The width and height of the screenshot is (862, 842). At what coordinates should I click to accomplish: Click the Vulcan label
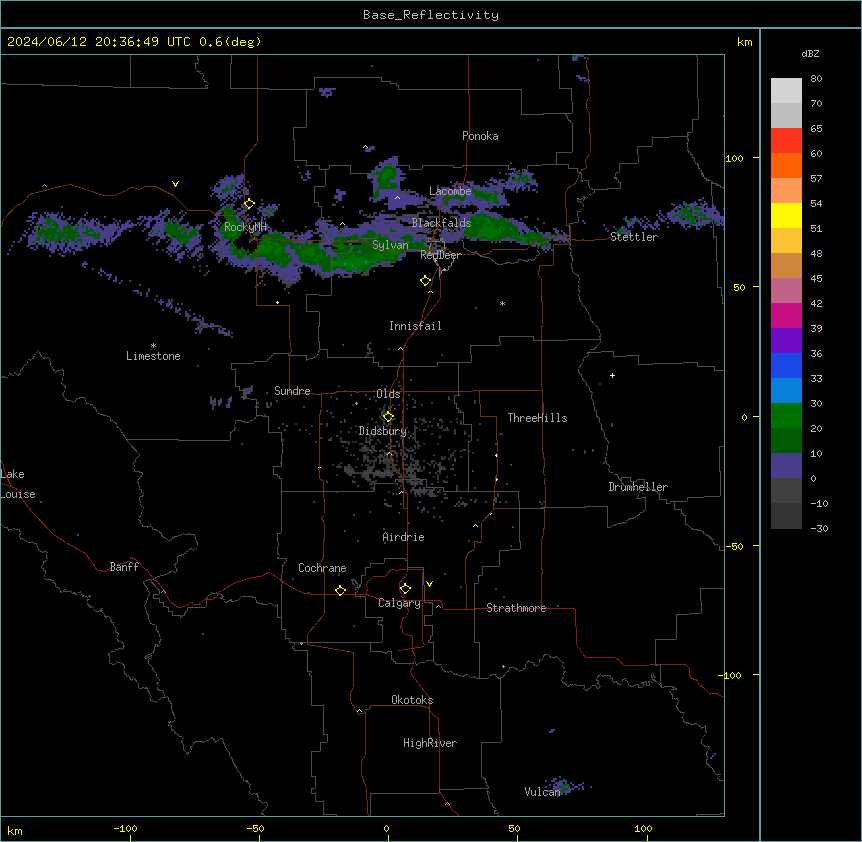(x=542, y=792)
